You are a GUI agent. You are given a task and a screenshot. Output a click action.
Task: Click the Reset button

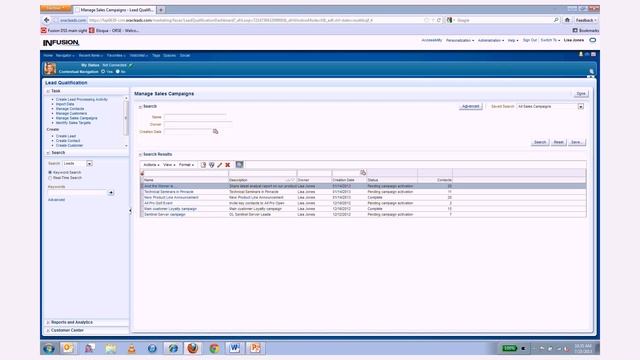click(558, 142)
